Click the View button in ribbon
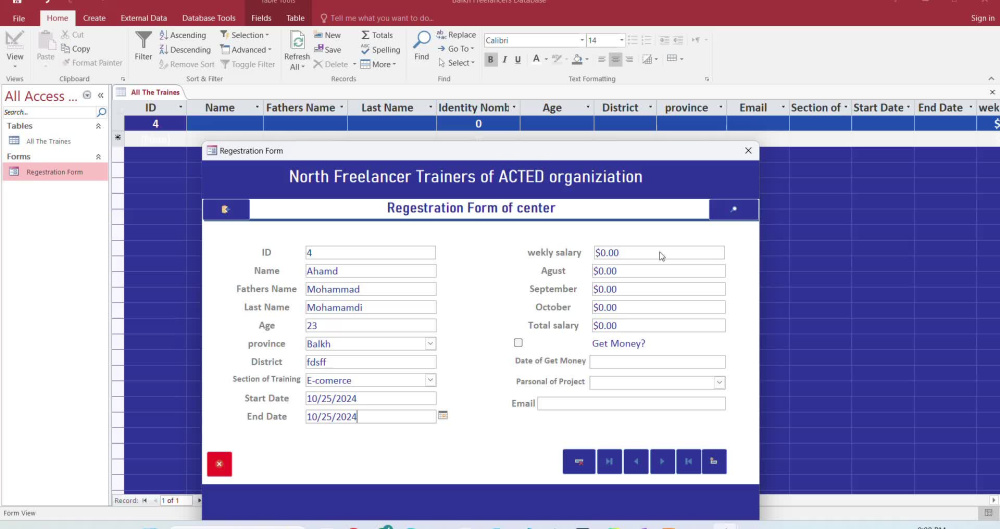This screenshot has height=529, width=1000. (x=15, y=50)
